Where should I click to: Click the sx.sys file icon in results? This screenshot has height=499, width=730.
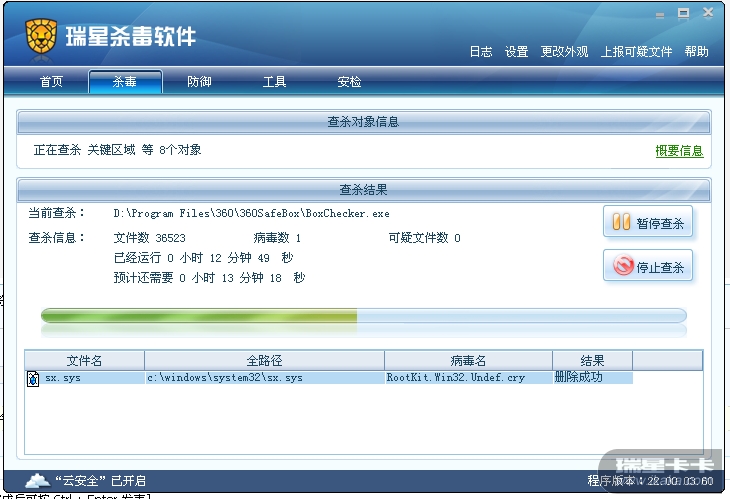tap(33, 378)
